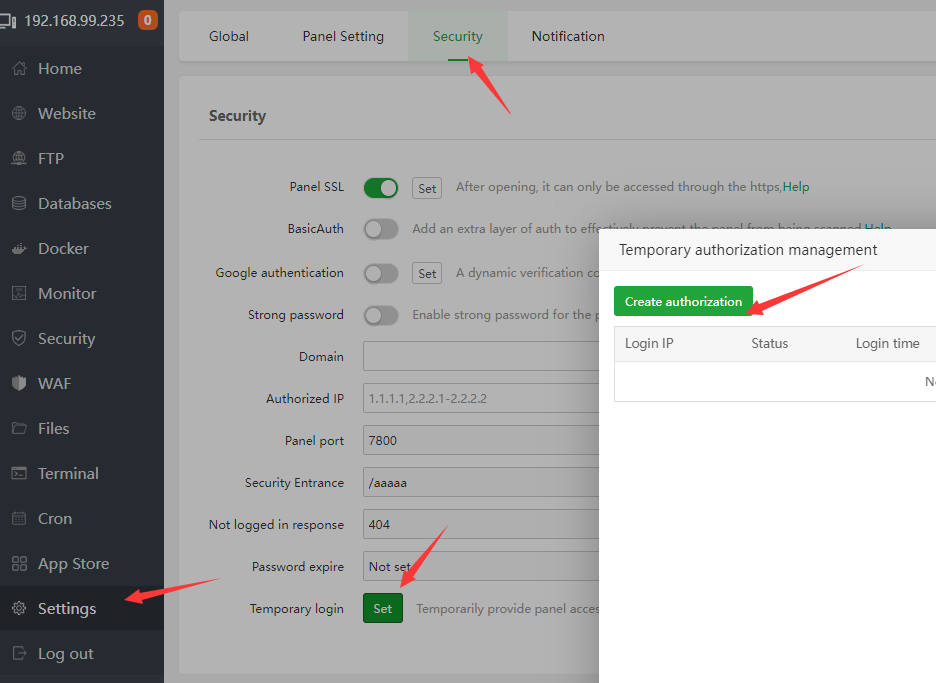Click the Cron calendar icon
The height and width of the screenshot is (683, 936).
19,519
